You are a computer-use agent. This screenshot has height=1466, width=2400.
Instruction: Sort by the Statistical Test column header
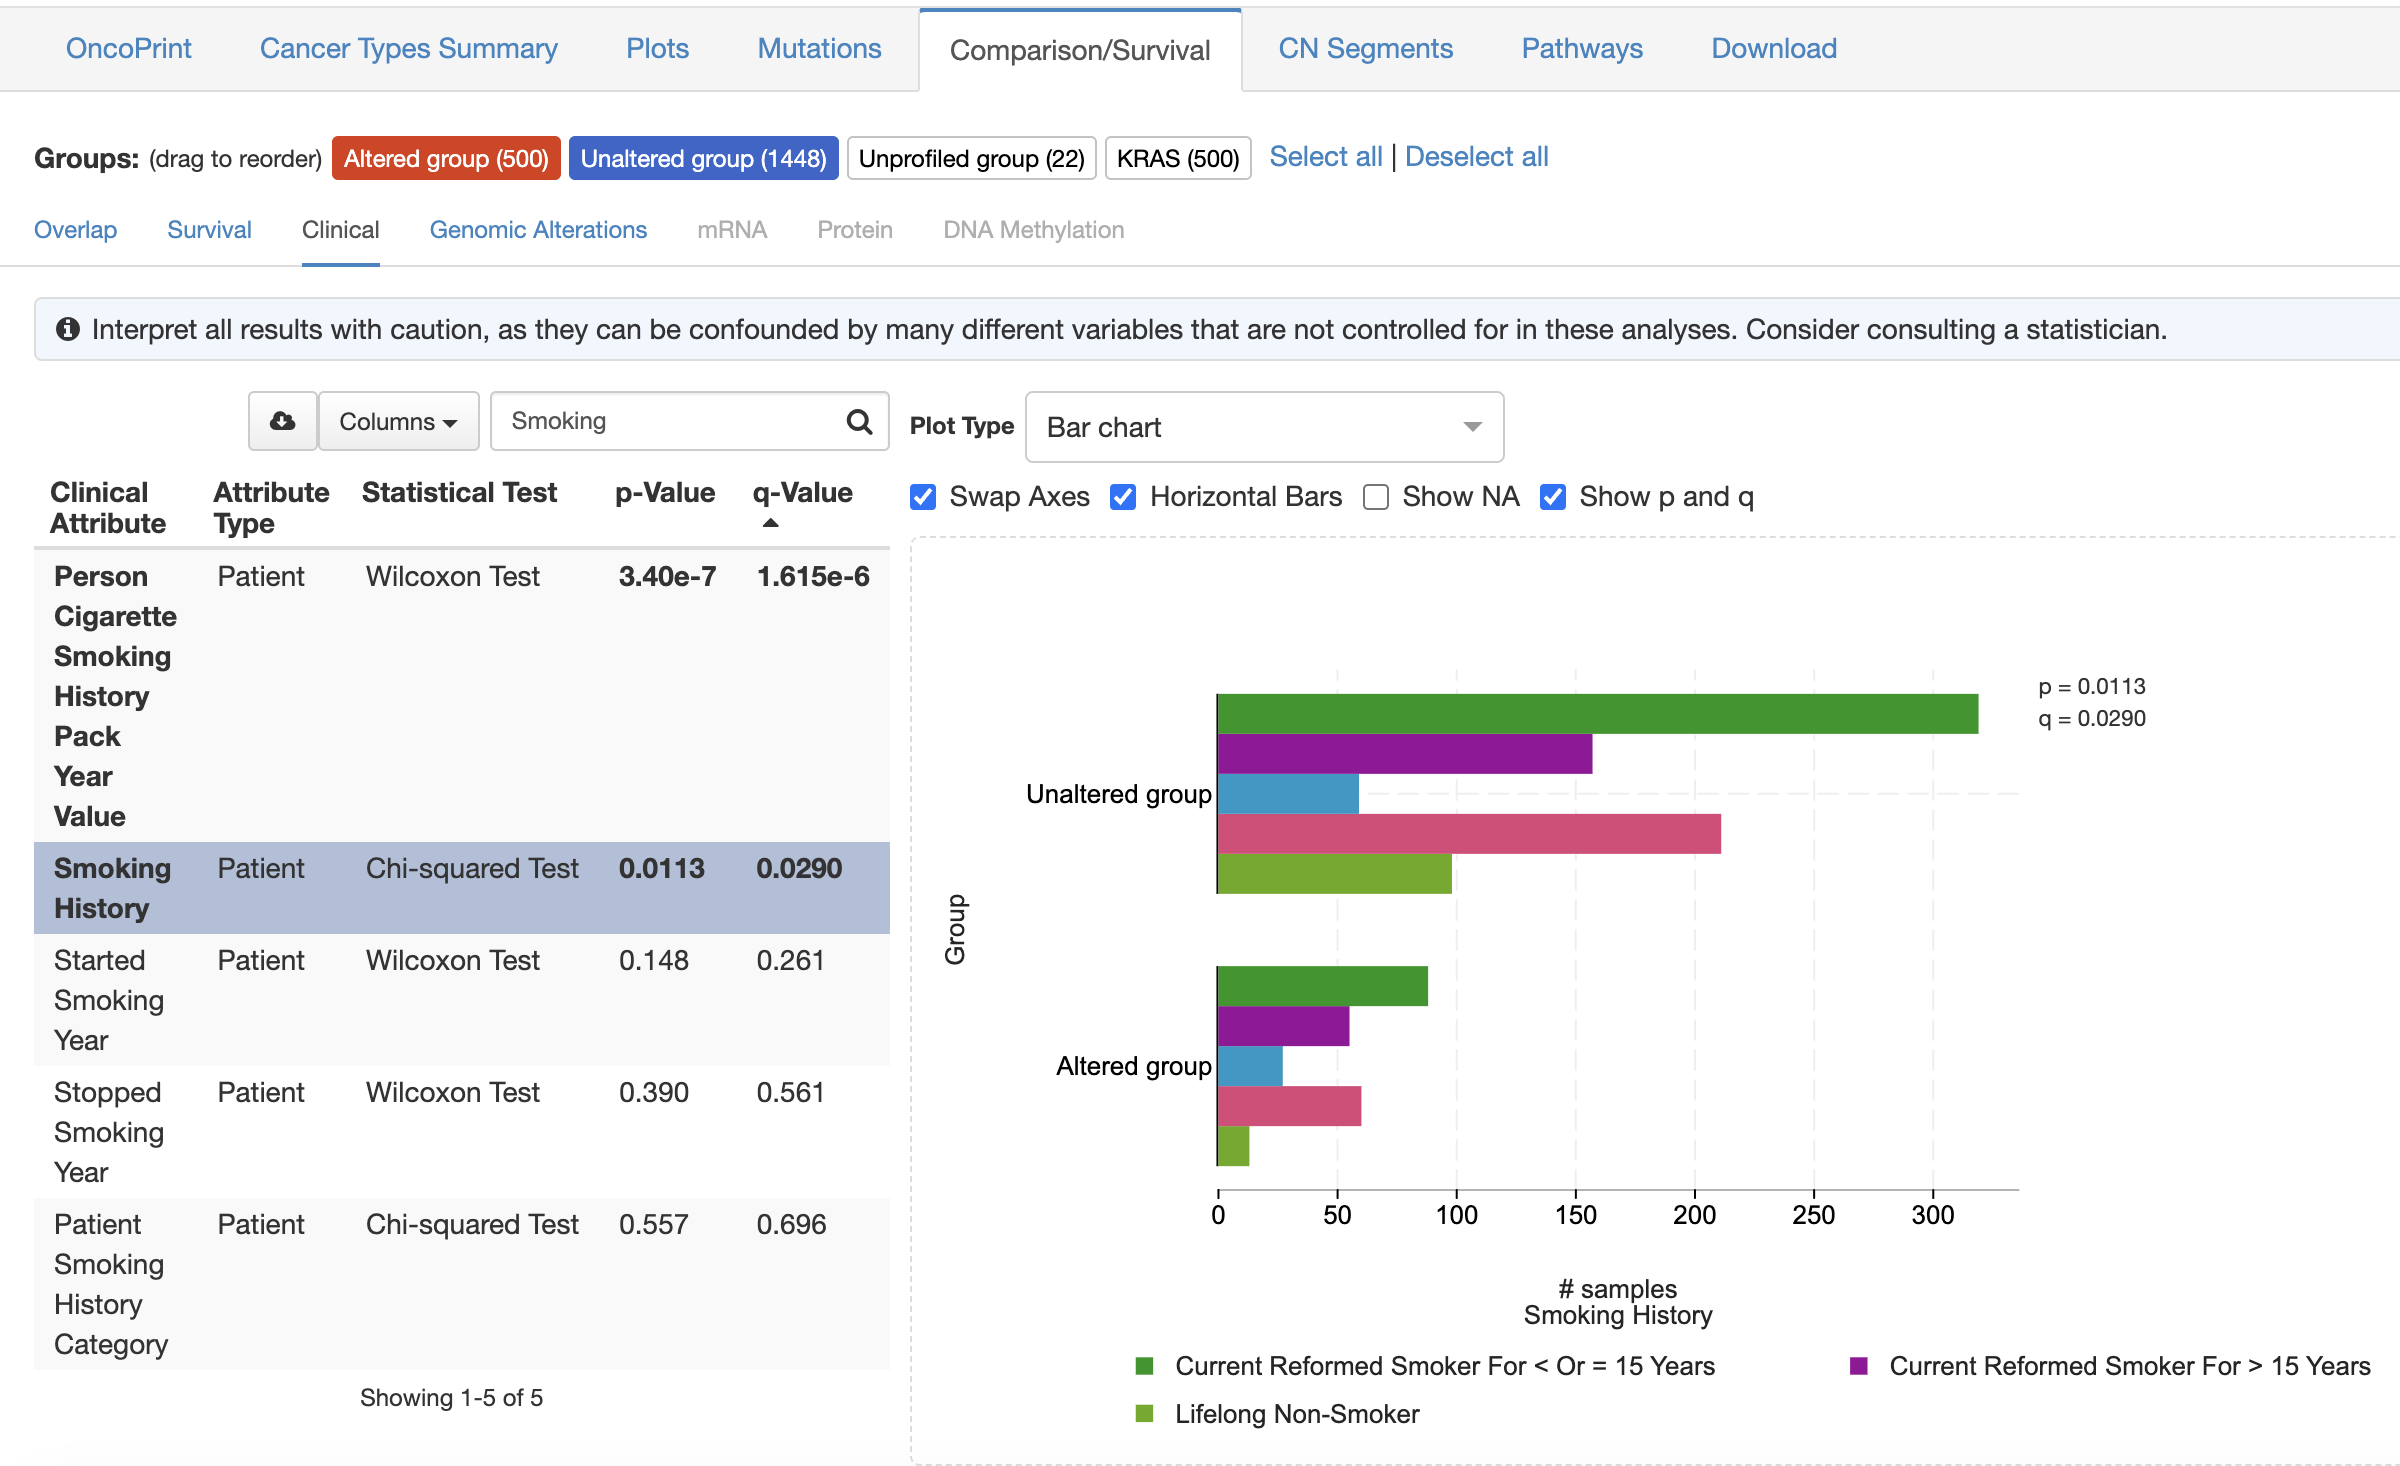click(x=459, y=493)
